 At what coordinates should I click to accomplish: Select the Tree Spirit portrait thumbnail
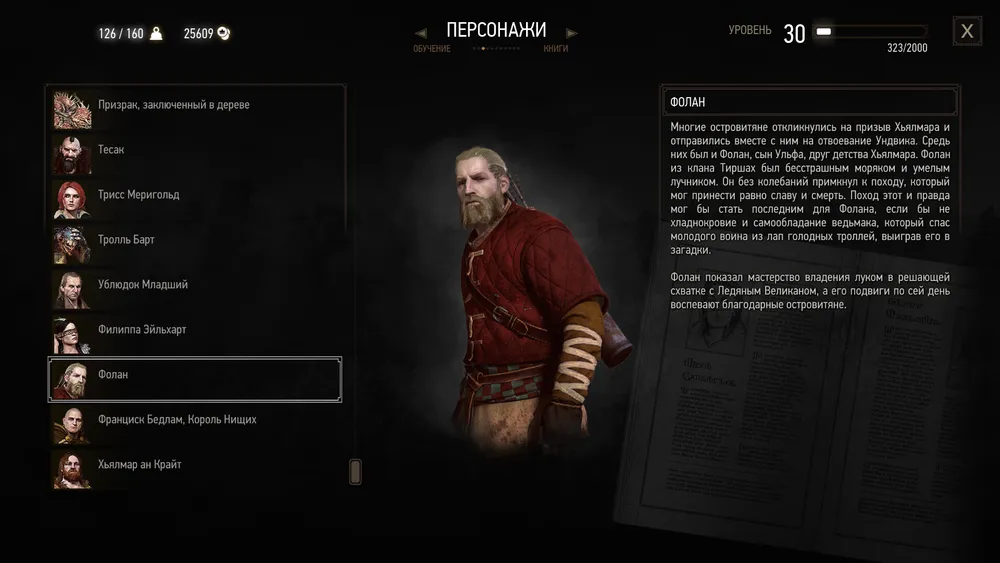[72, 110]
